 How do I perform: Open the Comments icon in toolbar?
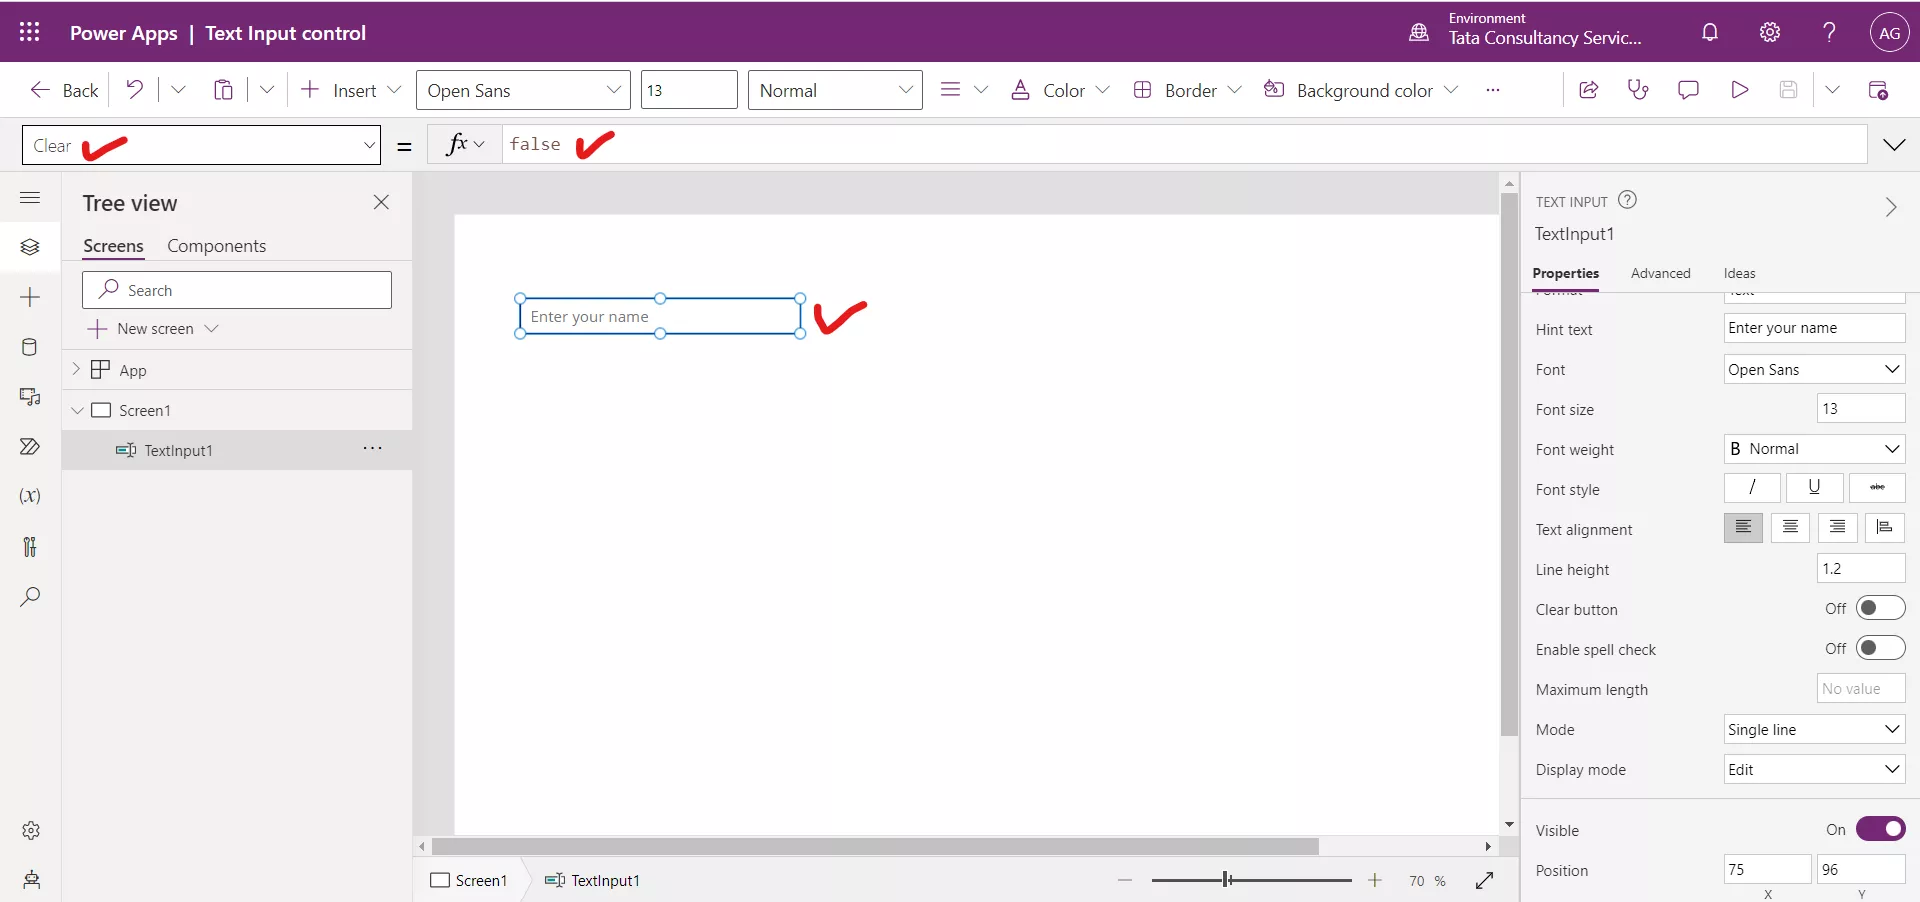pos(1689,90)
